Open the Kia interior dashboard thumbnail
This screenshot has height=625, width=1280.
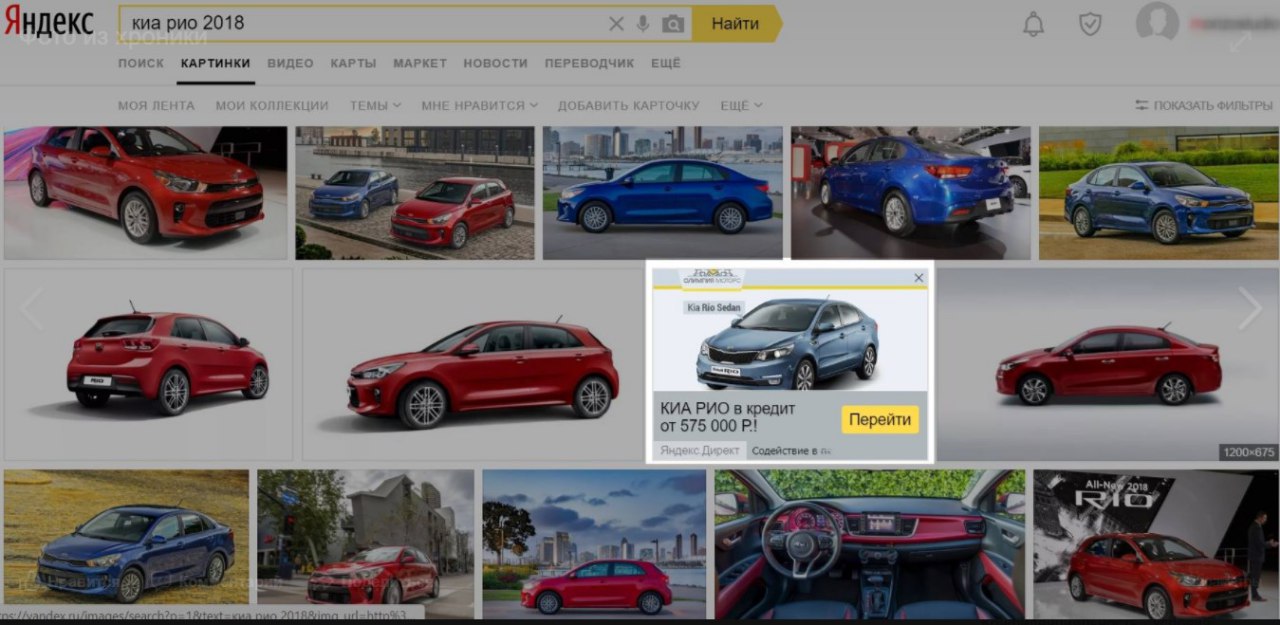870,544
